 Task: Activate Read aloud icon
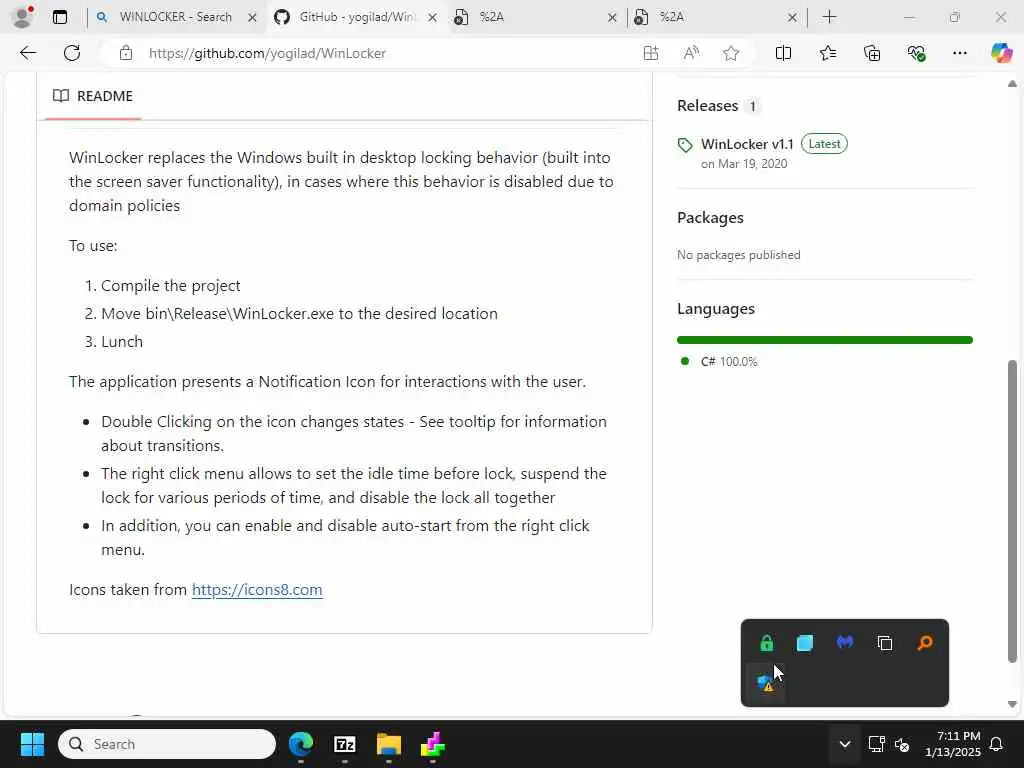691,53
